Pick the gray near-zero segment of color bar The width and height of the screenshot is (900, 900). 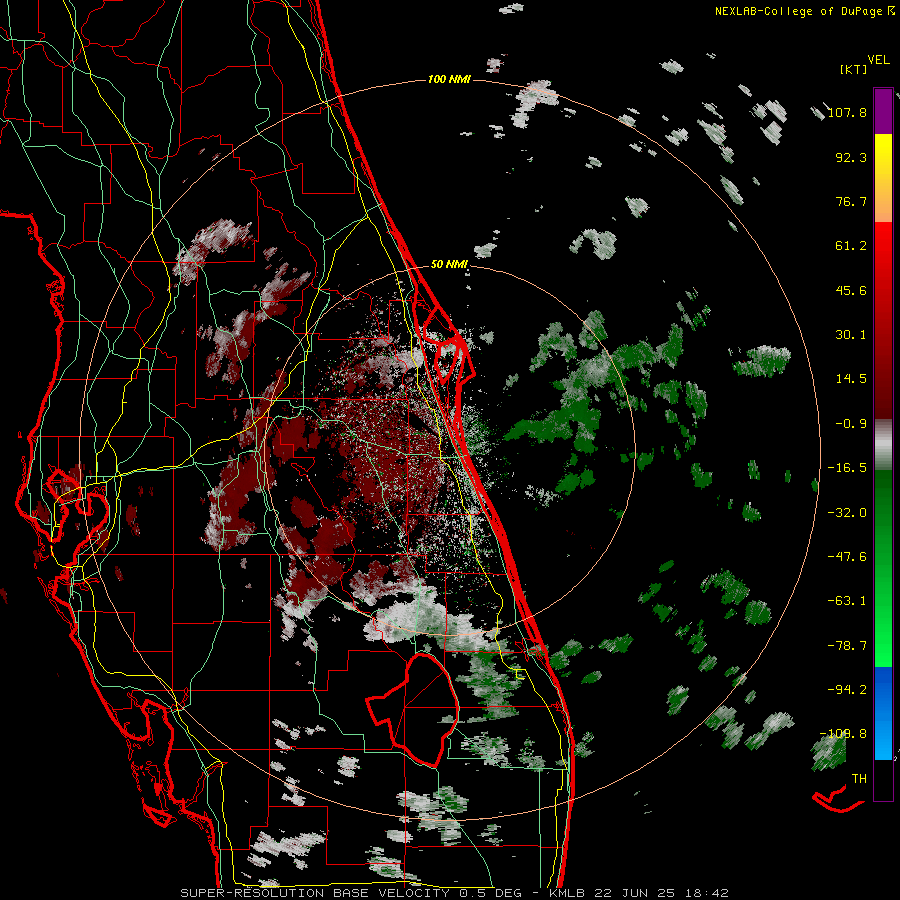(x=883, y=445)
